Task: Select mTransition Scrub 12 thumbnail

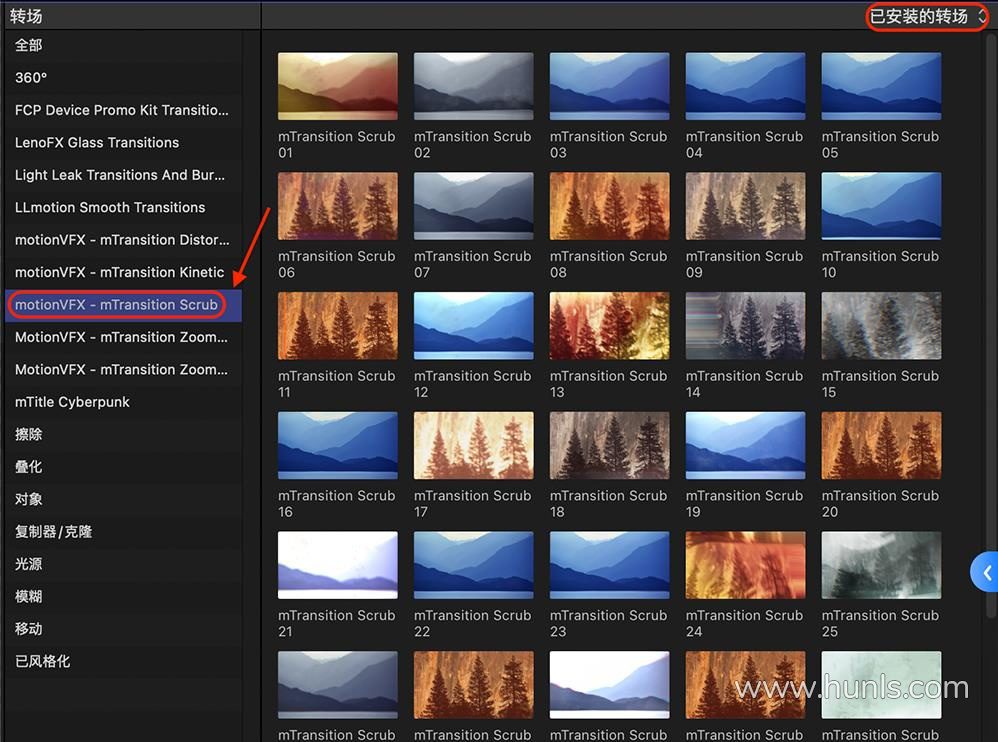Action: pos(474,326)
